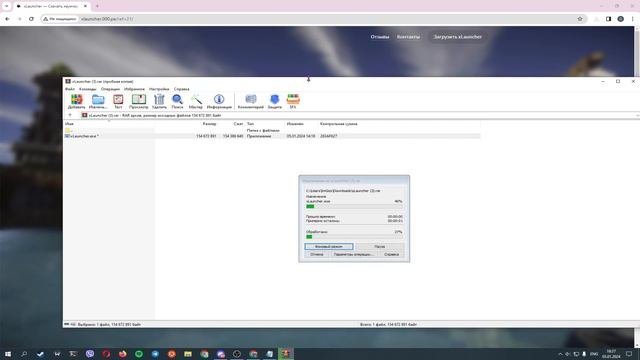Image resolution: width=640 pixels, height=360 pixels.
Task: Click the total Обработано progress bar
Action: coord(354,237)
